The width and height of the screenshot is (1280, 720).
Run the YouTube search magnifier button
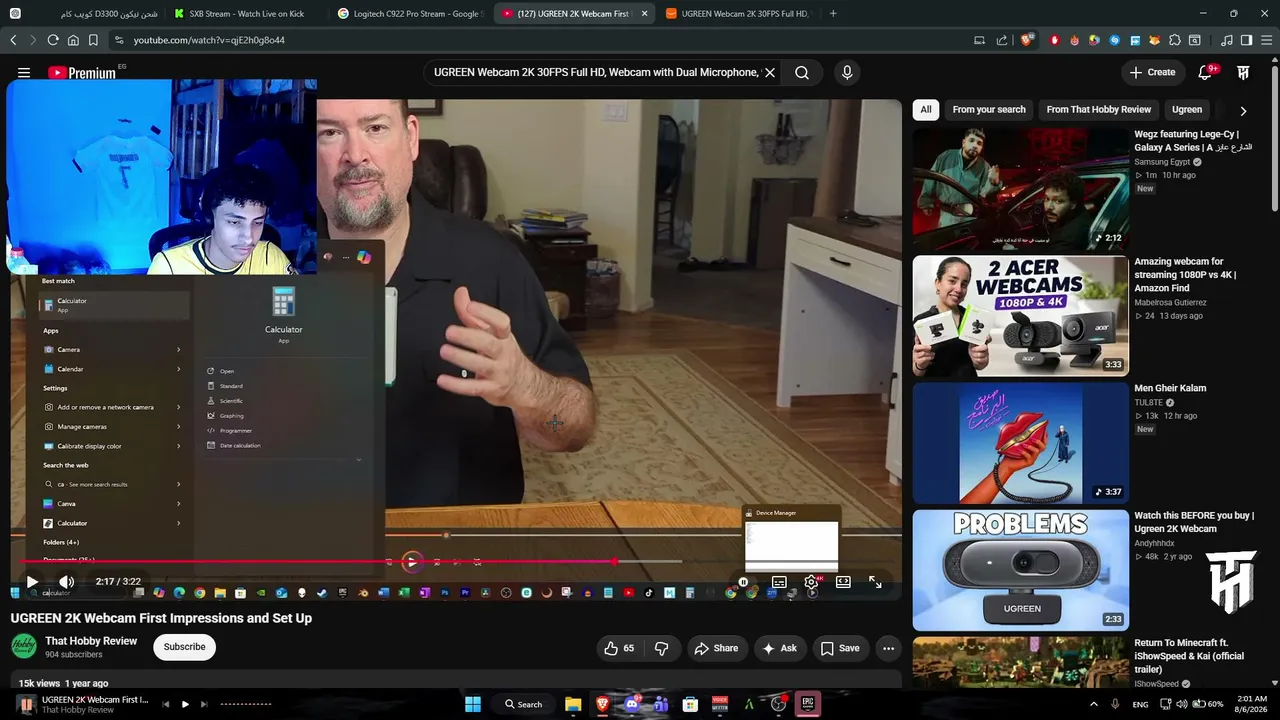coord(802,72)
